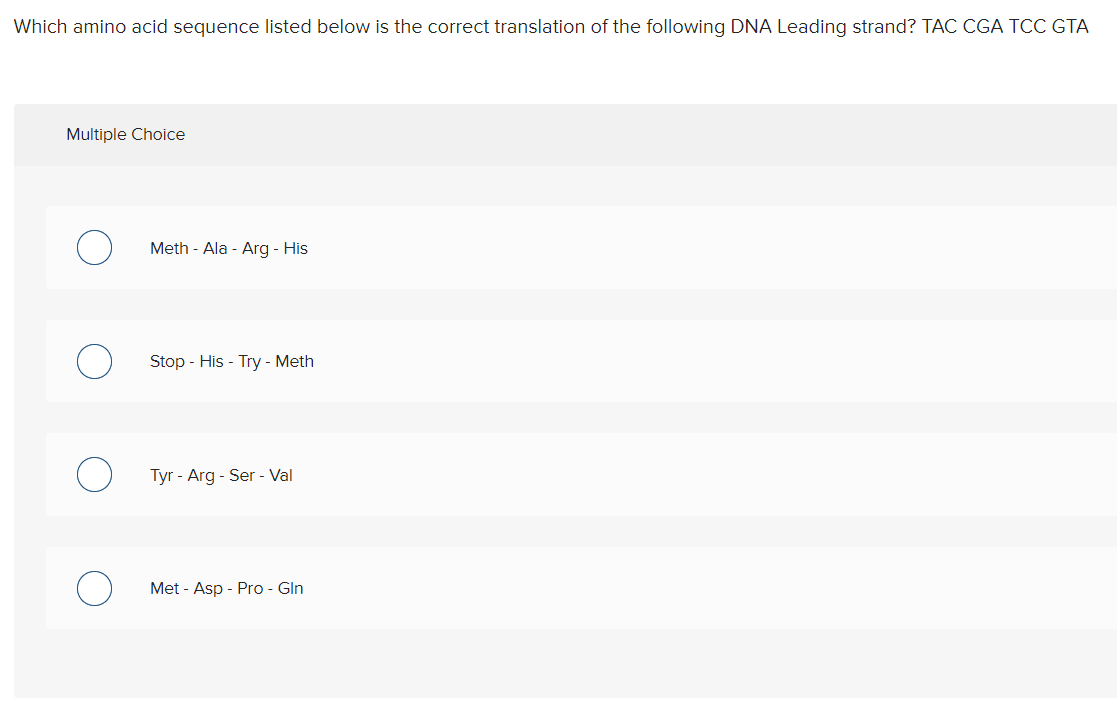Click the word "Stop" in the second answer

167,361
